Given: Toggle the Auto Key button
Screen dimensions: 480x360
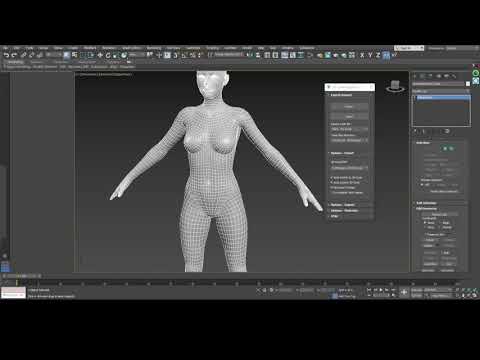Looking at the screenshot, I should 417,290.
